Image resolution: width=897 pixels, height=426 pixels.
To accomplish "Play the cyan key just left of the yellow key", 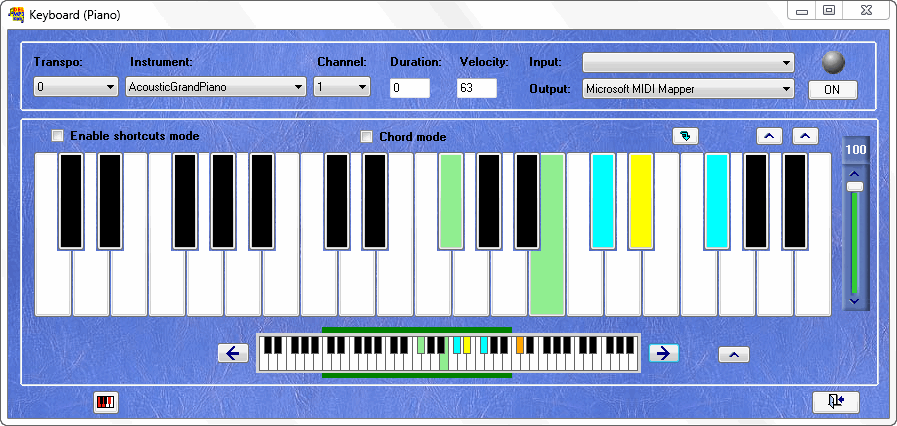I will point(603,201).
